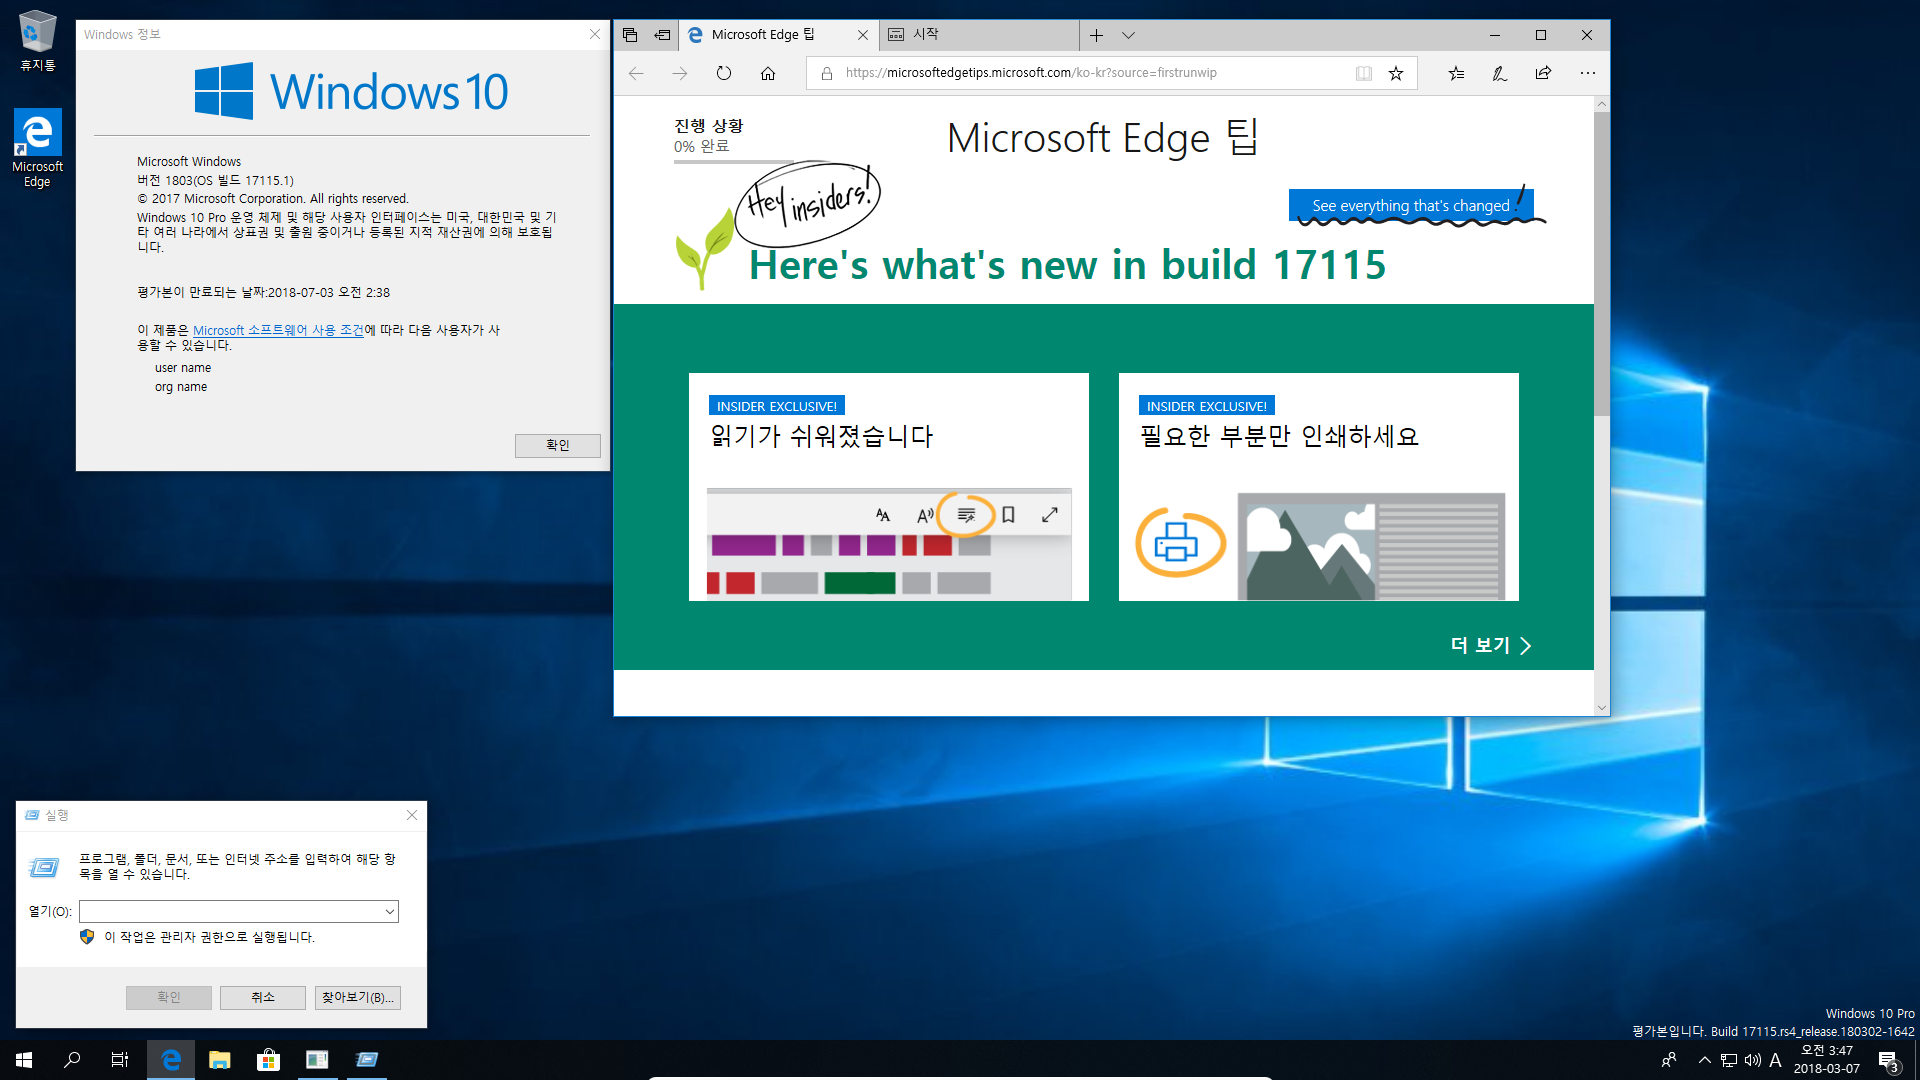The width and height of the screenshot is (1920, 1080).
Task: Click the 진행 상황 progress bar
Action: (734, 161)
